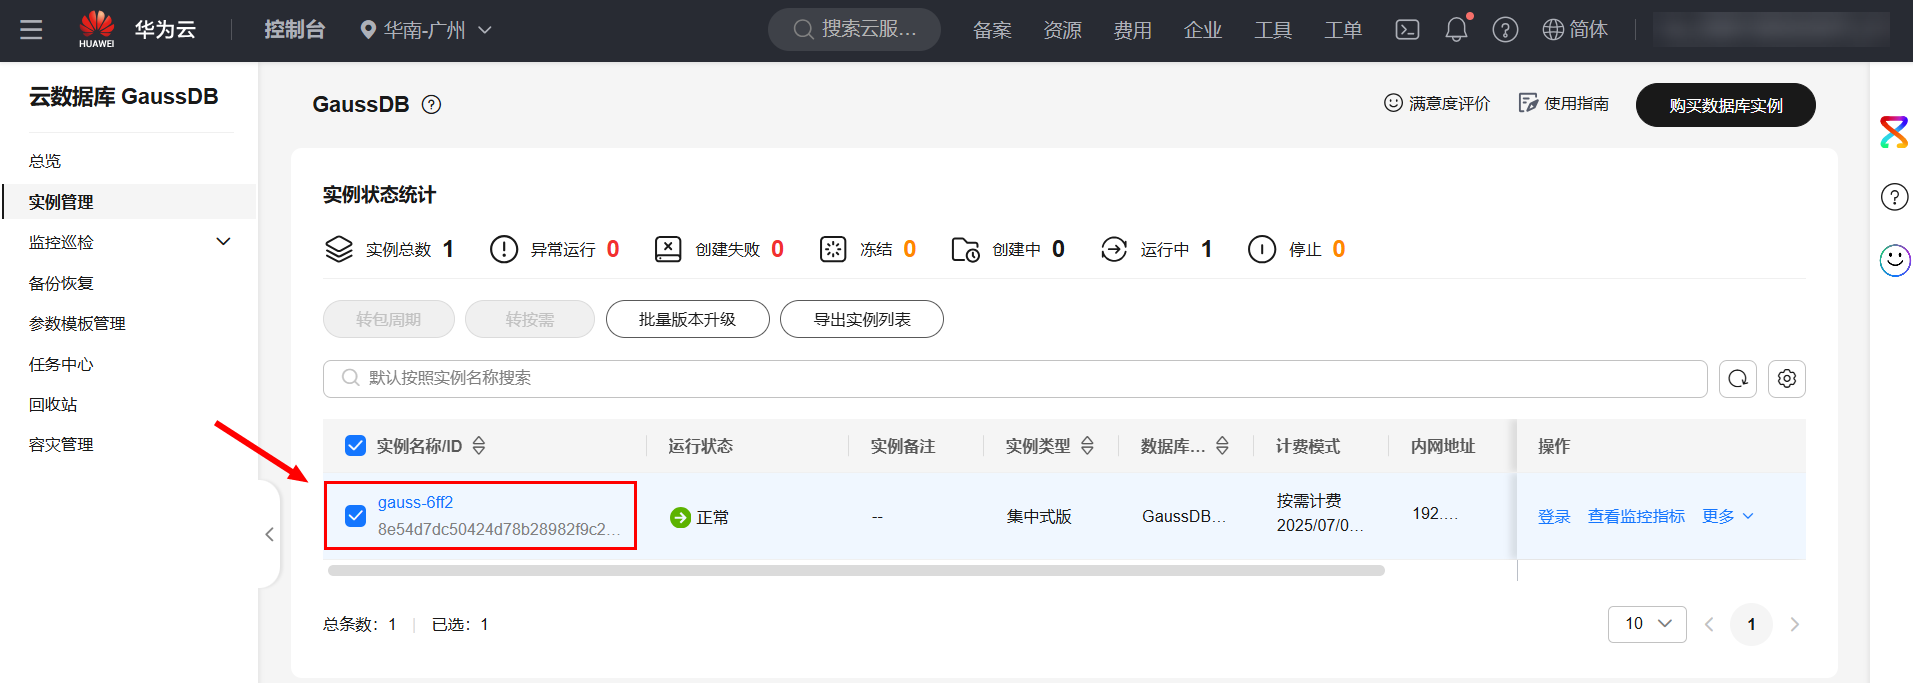1913x683 pixels.
Task: Filter by 实例总数 stack icon
Action: point(339,249)
